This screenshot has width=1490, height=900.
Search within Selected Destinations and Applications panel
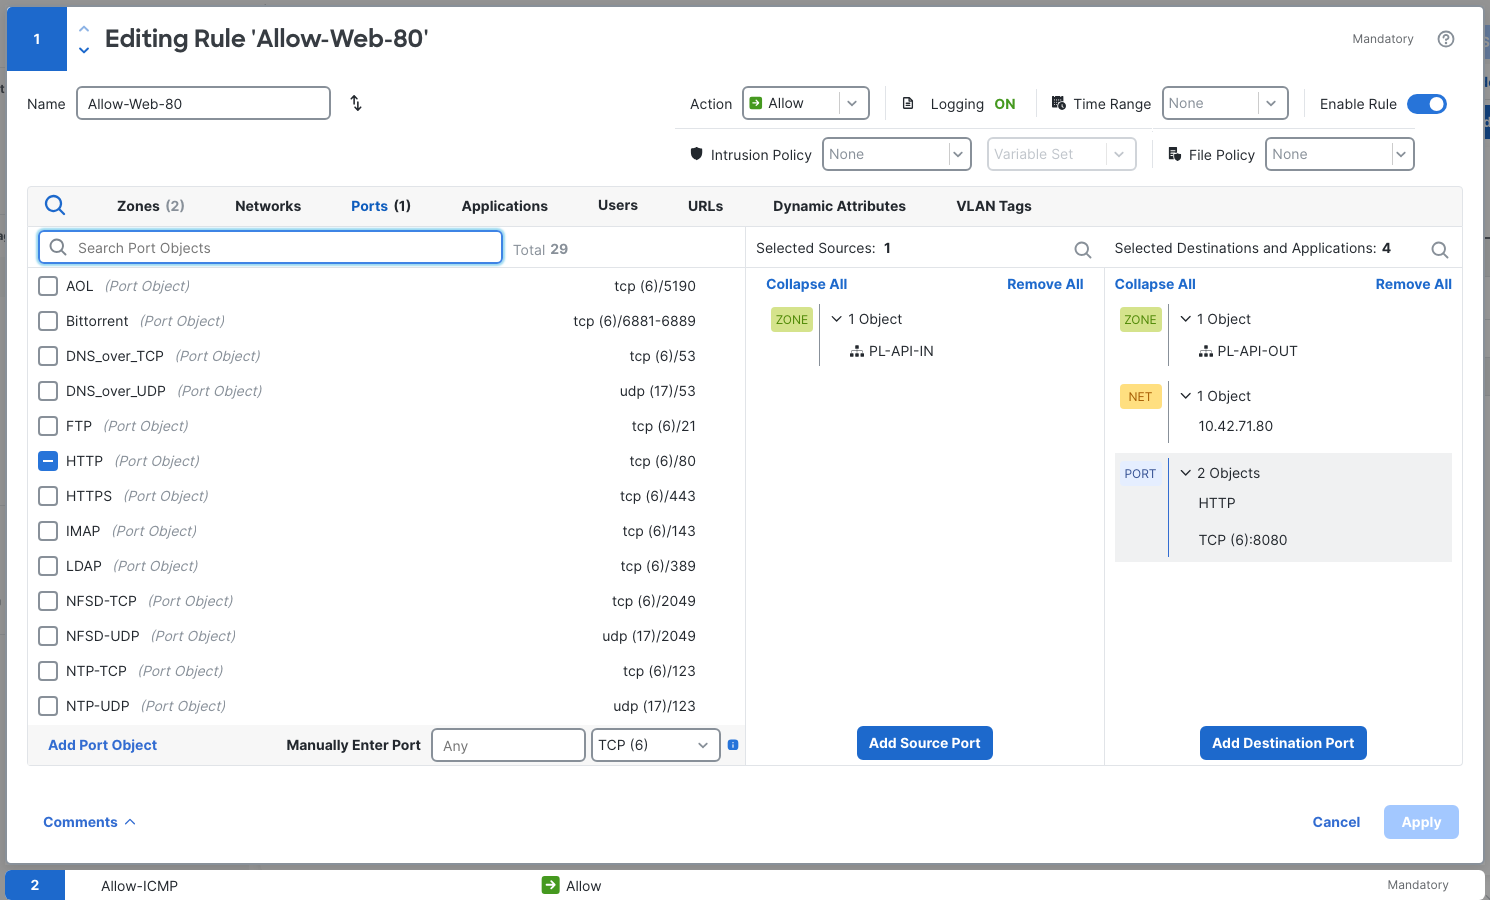tap(1439, 250)
